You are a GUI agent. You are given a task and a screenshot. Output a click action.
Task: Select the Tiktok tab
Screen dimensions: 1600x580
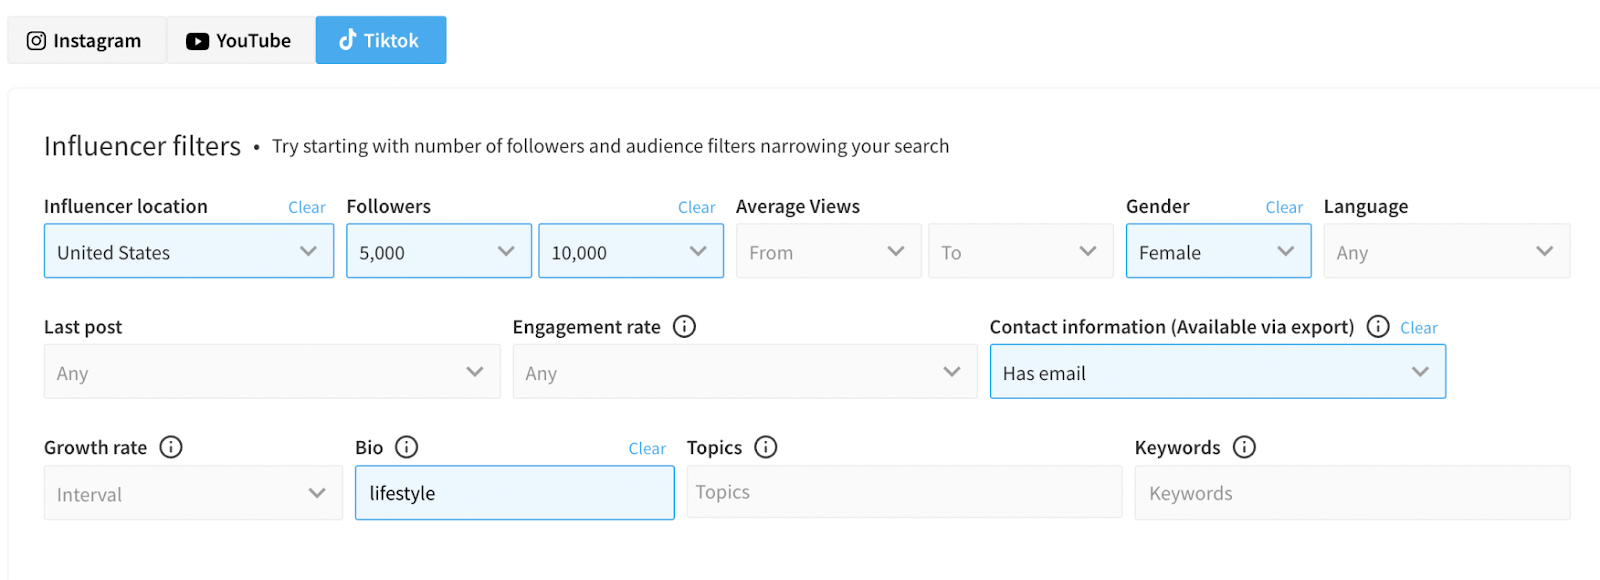380,41
